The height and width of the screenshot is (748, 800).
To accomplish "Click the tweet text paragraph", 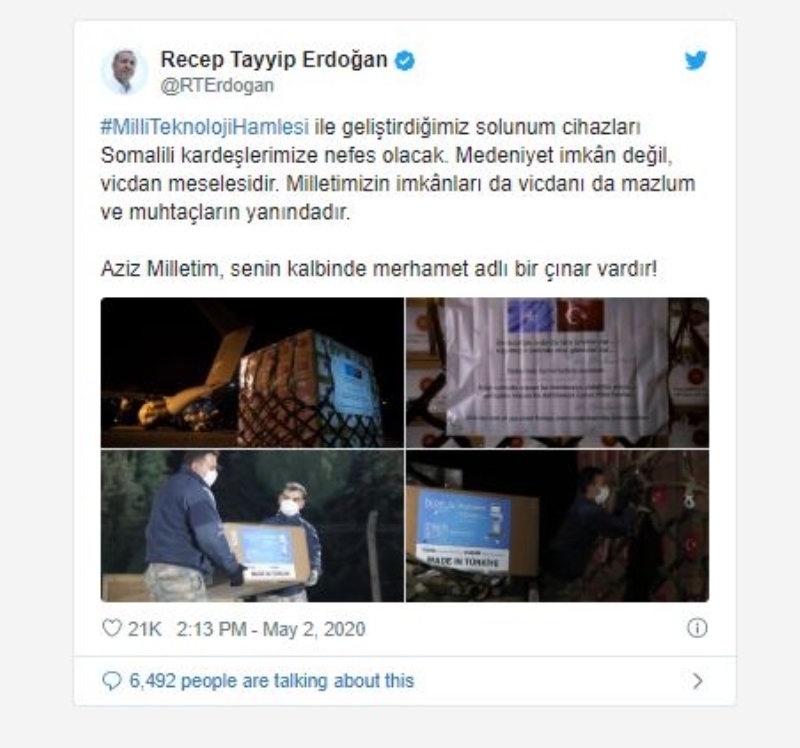I will (398, 169).
